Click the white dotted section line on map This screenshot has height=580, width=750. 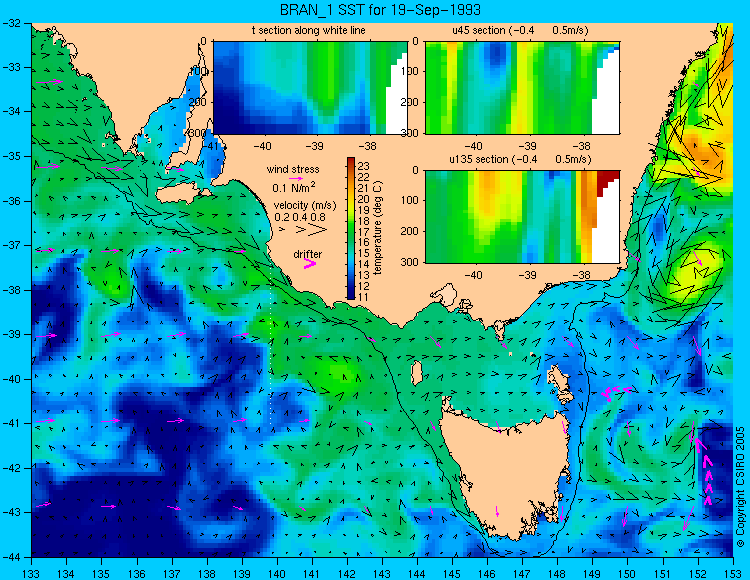271,347
